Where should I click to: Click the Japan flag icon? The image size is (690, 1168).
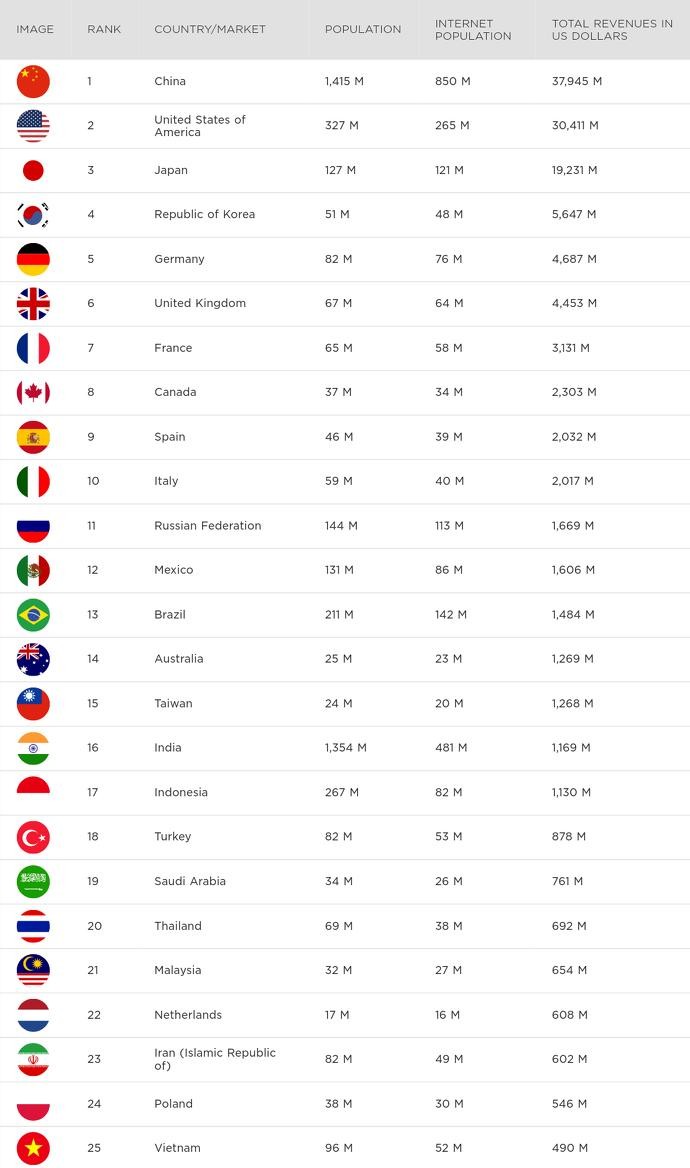pos(33,170)
